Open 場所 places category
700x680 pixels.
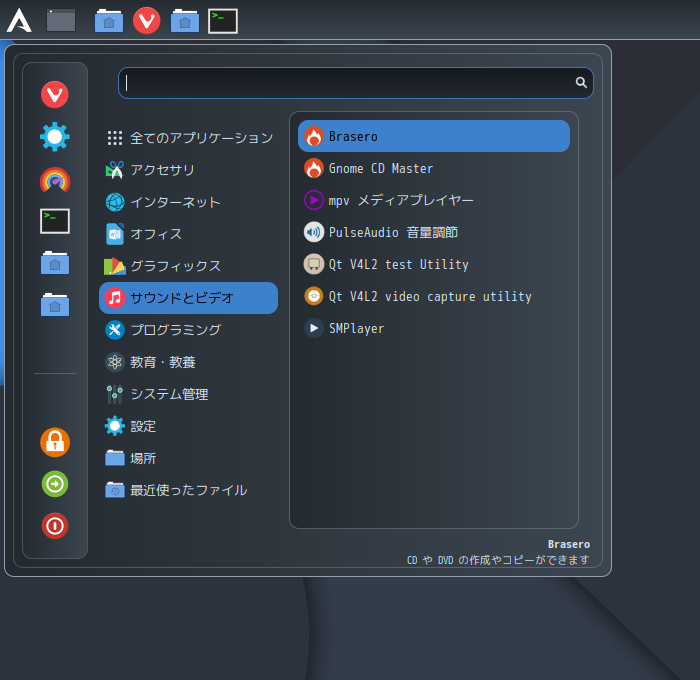(x=188, y=458)
